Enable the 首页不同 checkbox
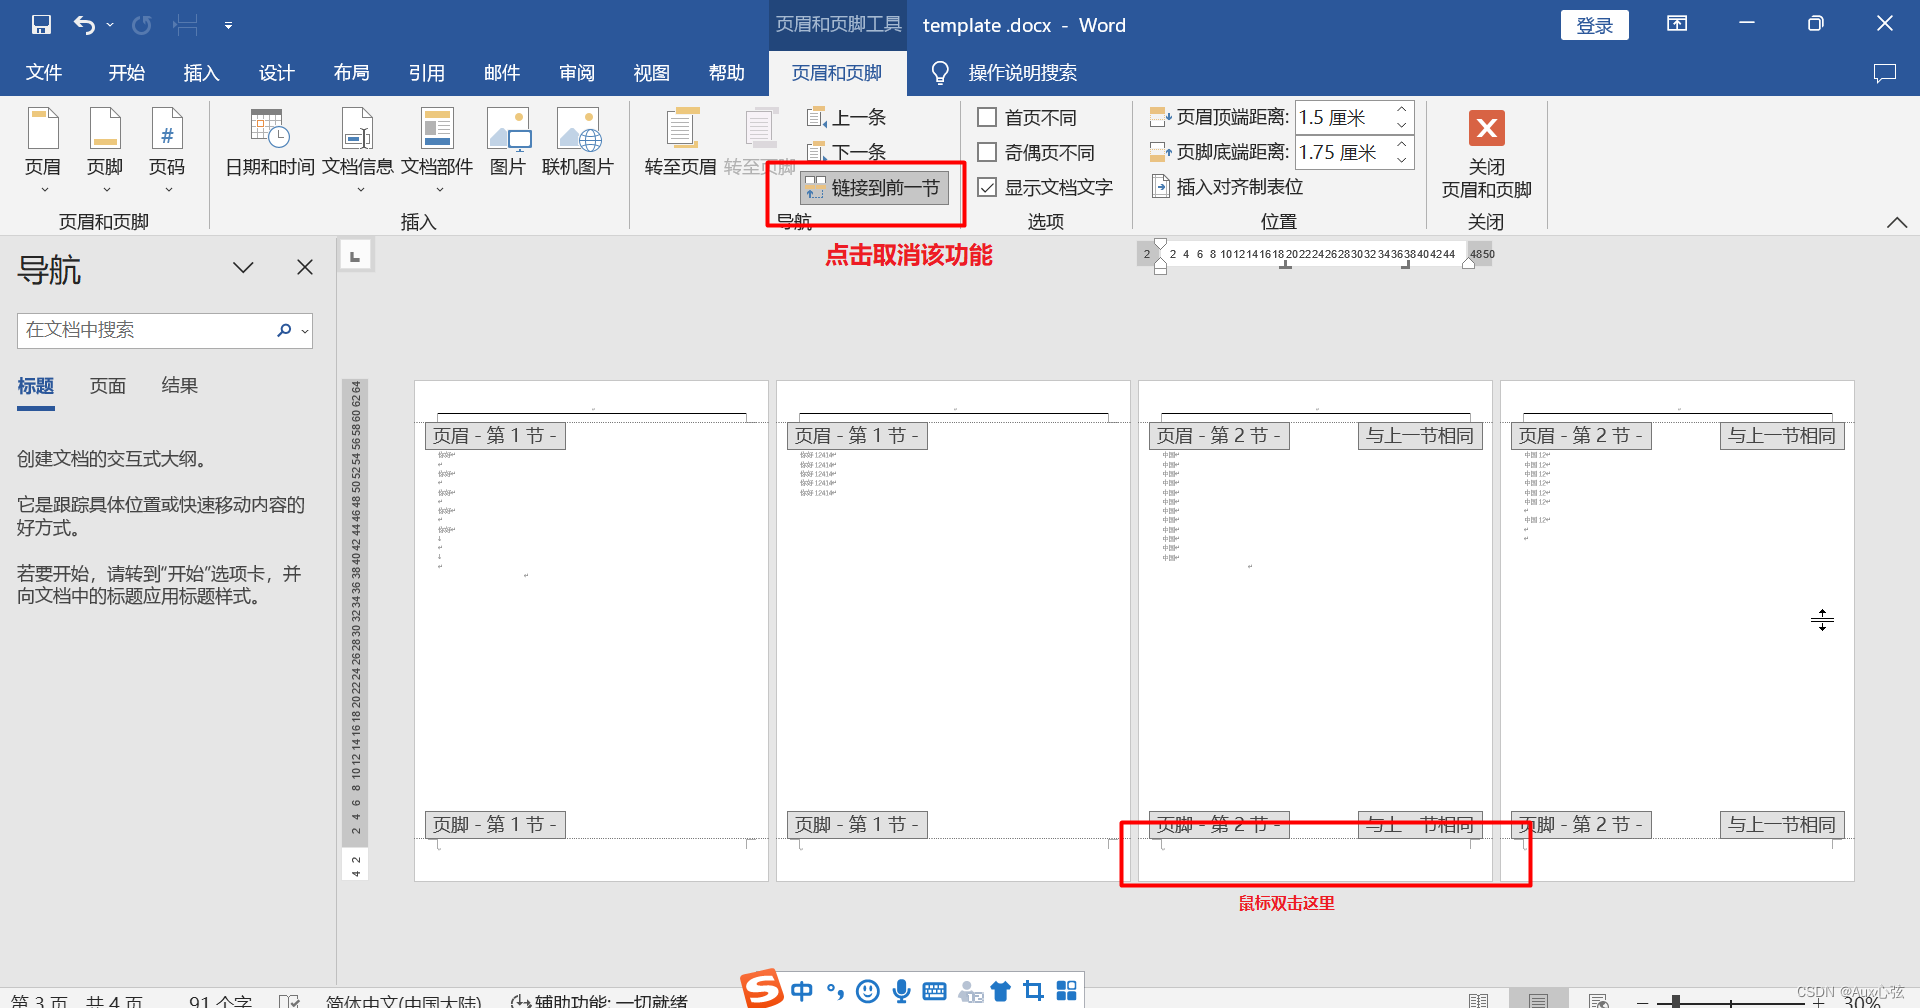Image resolution: width=1920 pixels, height=1008 pixels. tap(987, 117)
